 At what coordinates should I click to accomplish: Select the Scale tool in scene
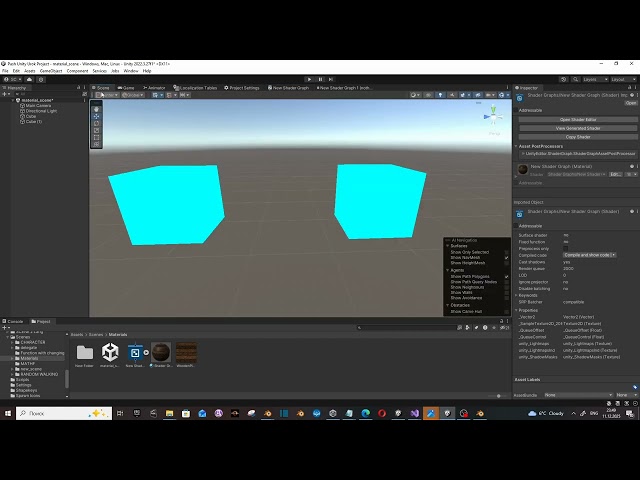click(x=96, y=130)
